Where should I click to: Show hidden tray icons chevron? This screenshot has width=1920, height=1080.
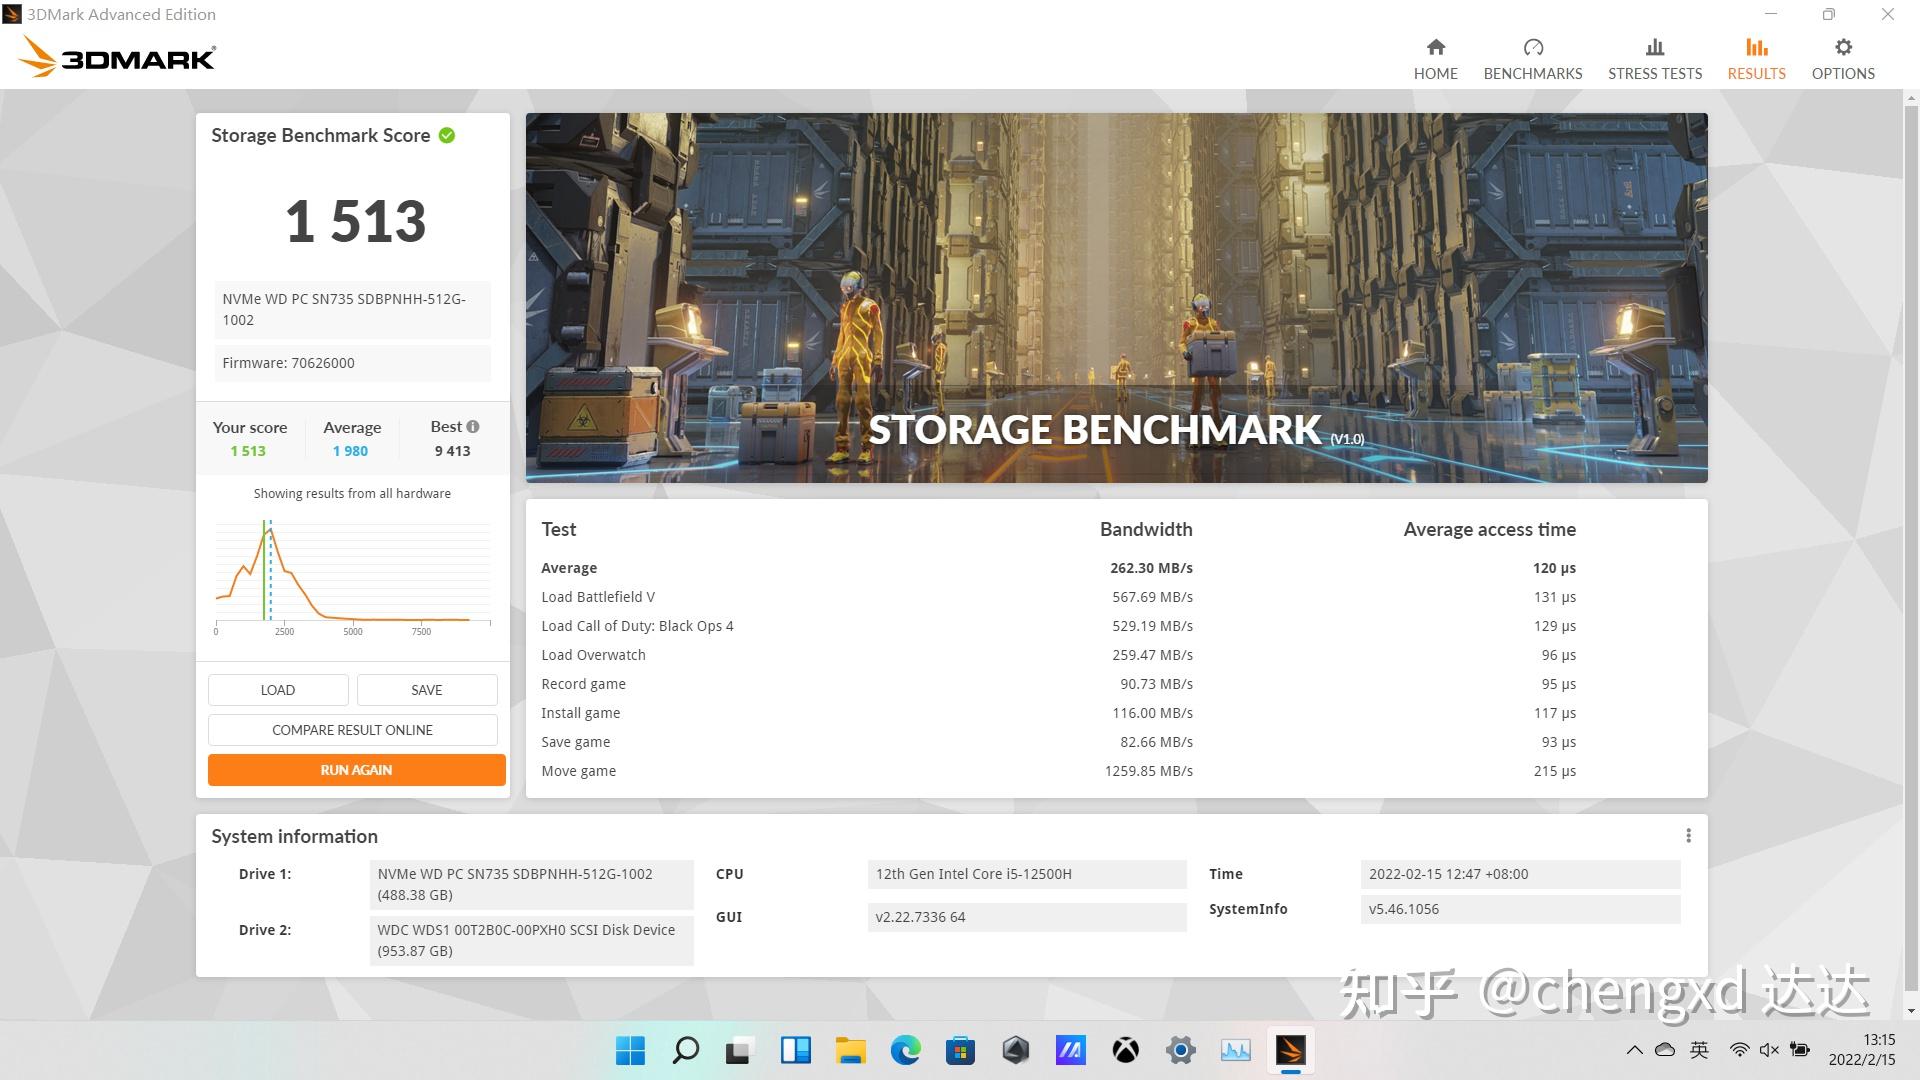point(1634,1050)
